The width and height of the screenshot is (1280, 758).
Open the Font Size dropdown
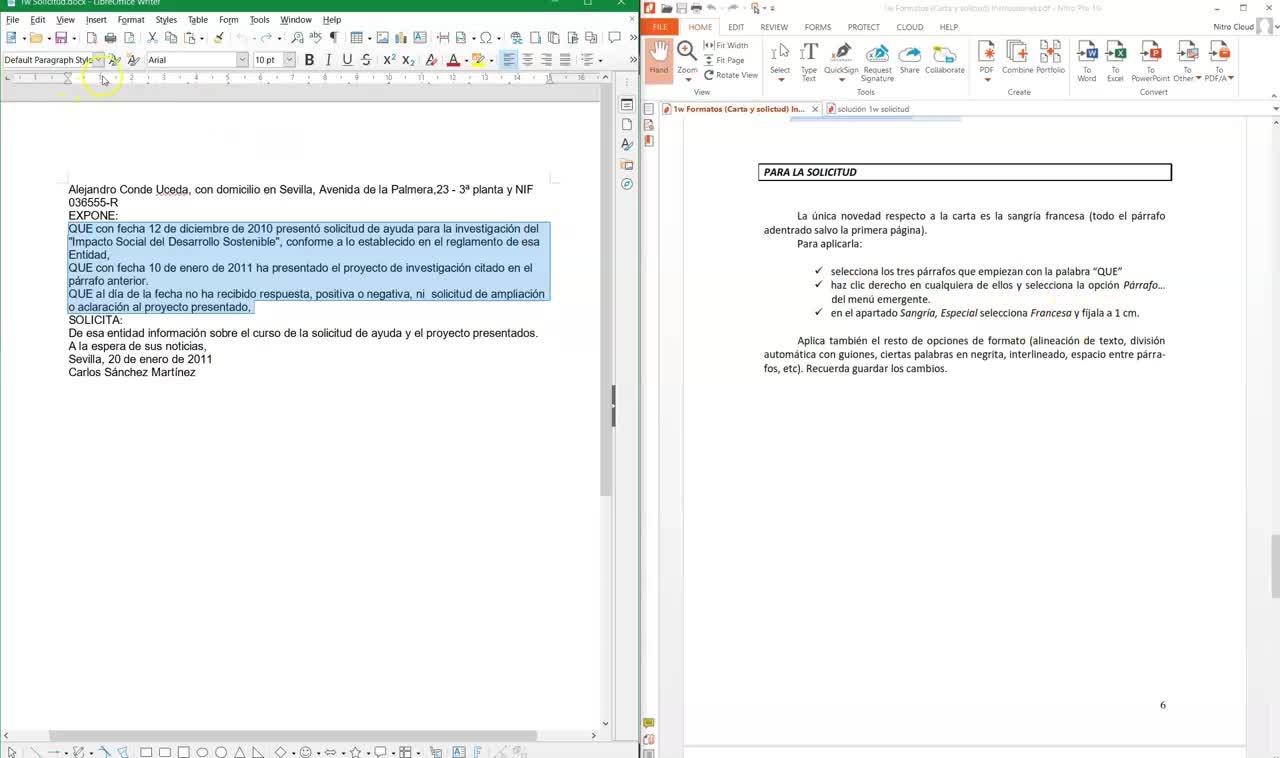(289, 60)
